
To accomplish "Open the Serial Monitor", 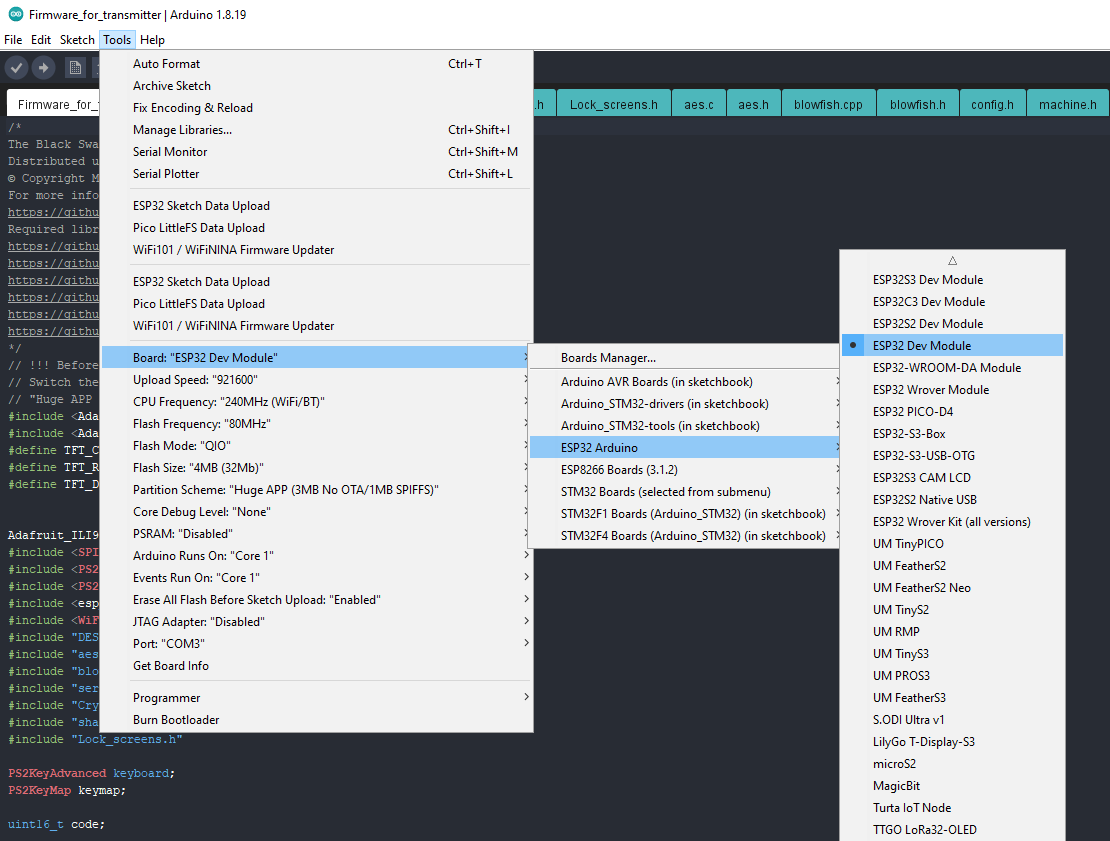I will pyautogui.click(x=316, y=151).
